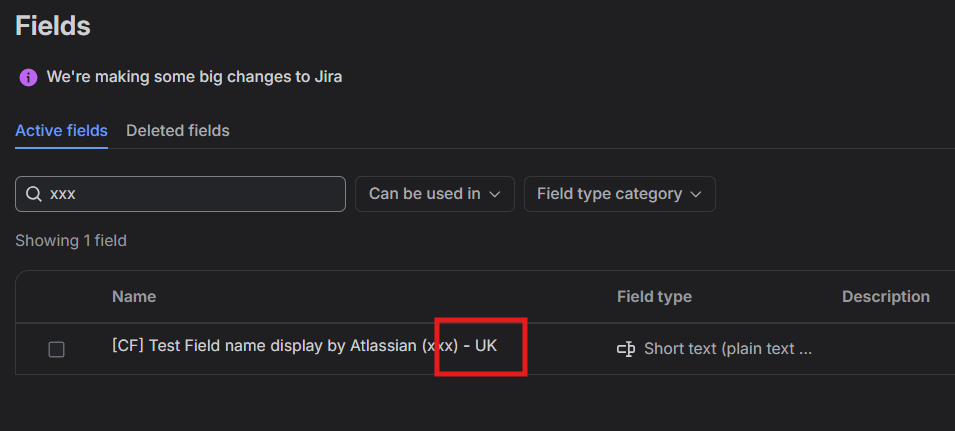Click the Field type column header
955x431 pixels.
click(x=654, y=296)
